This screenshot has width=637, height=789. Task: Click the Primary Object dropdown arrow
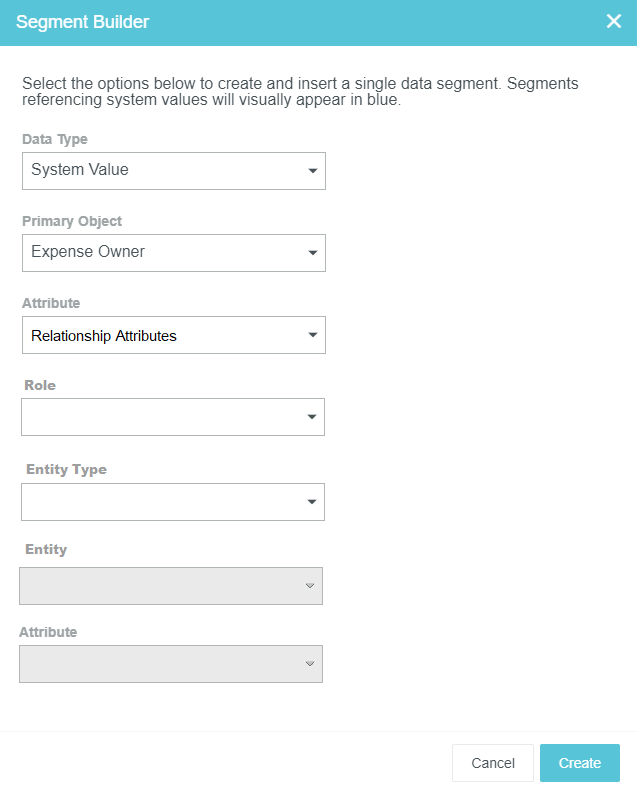313,253
